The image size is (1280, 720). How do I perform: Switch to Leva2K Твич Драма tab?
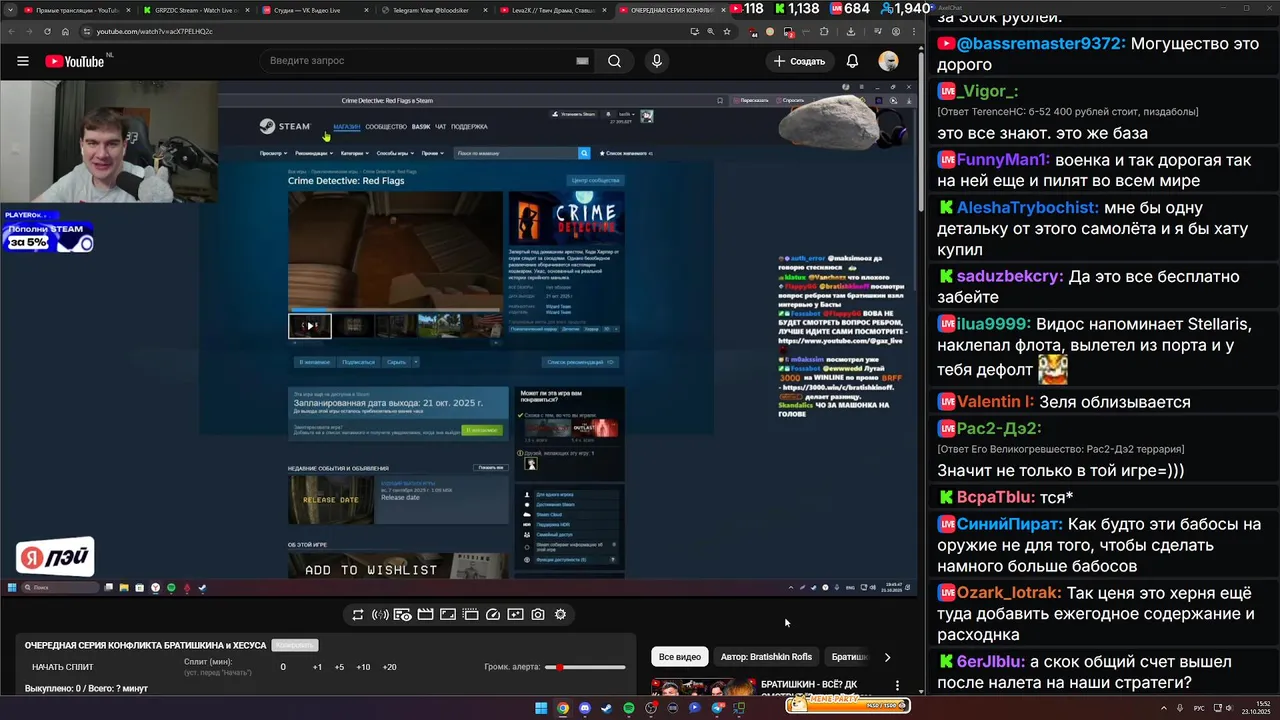pyautogui.click(x=554, y=10)
